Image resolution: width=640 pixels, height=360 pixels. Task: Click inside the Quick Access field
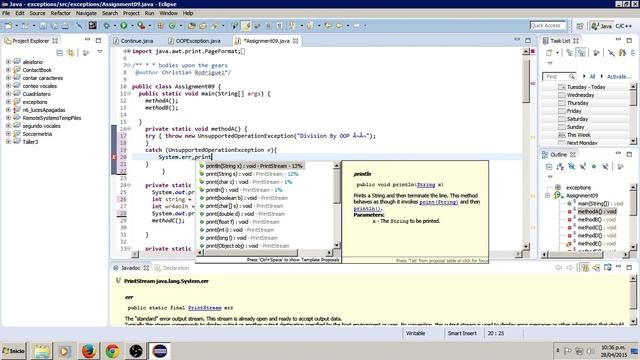[x=547, y=25]
